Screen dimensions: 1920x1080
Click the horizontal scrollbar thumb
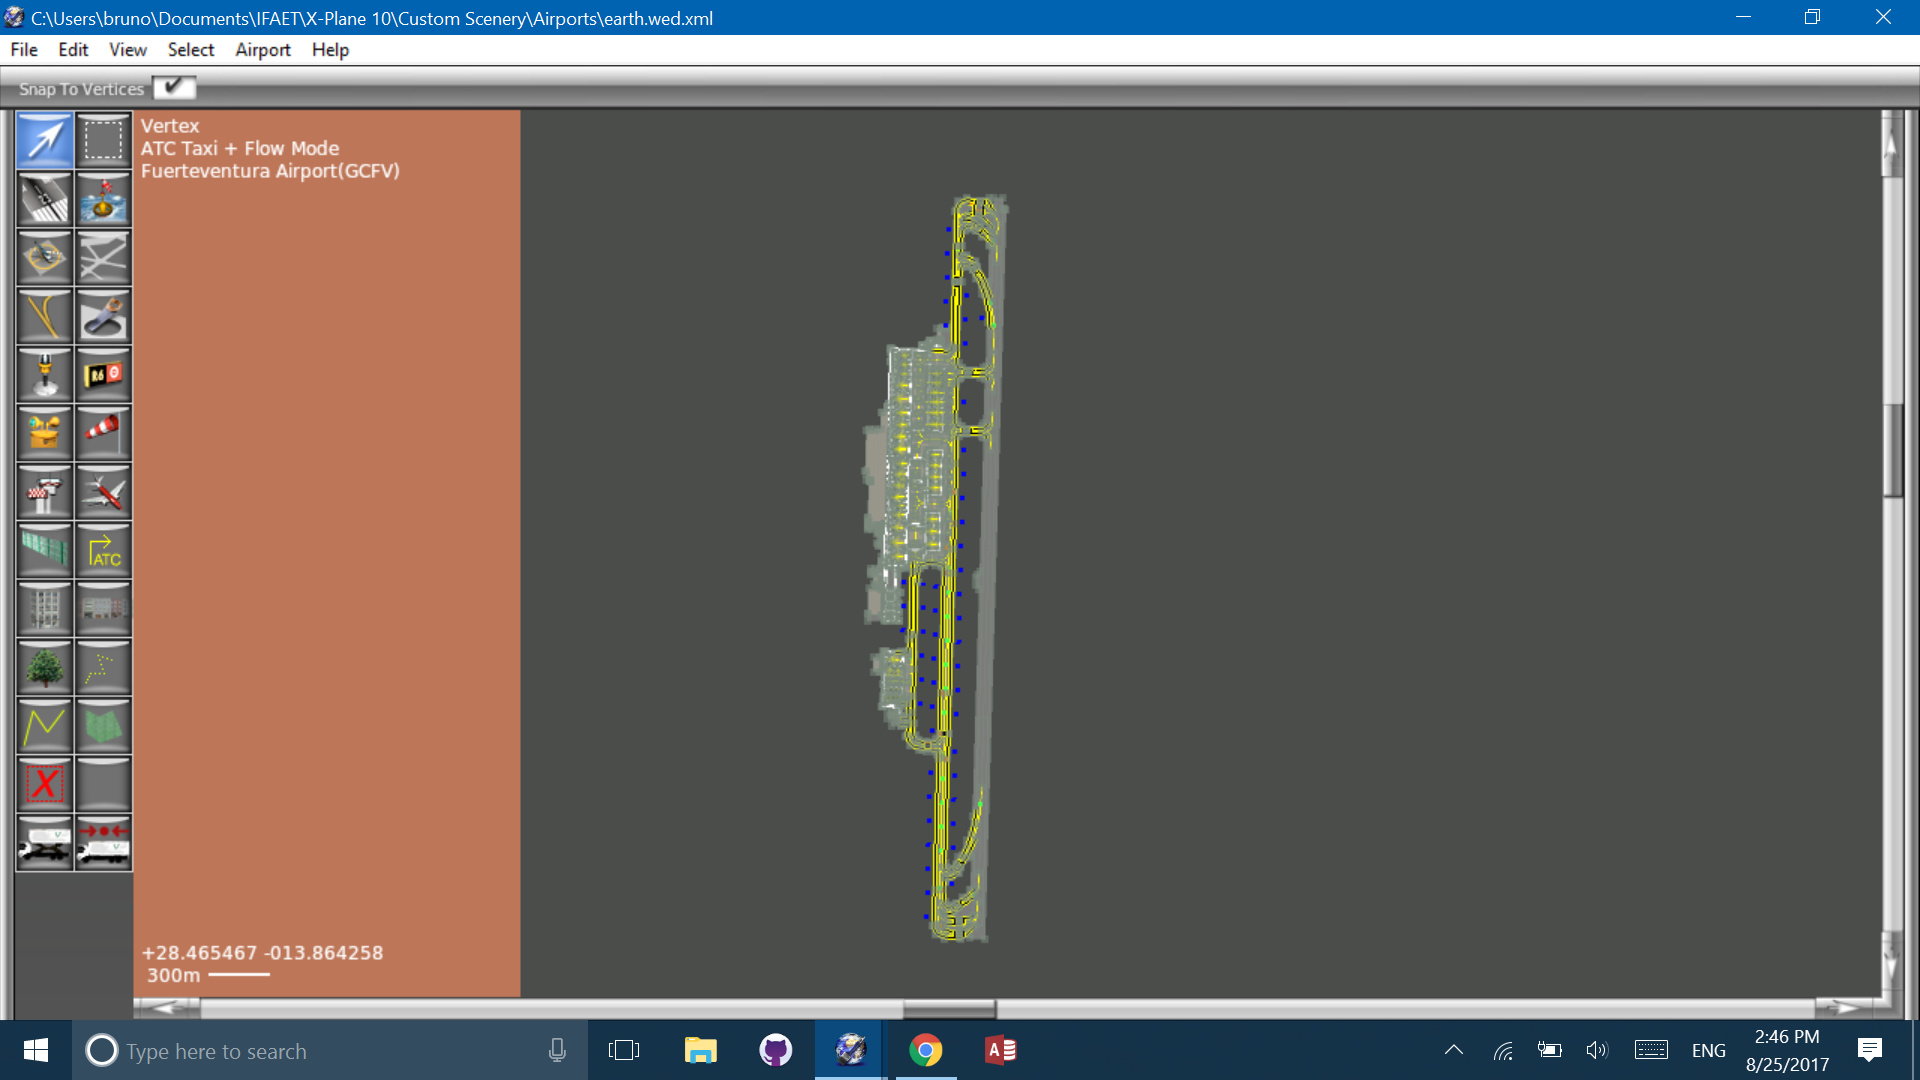[x=948, y=1008]
